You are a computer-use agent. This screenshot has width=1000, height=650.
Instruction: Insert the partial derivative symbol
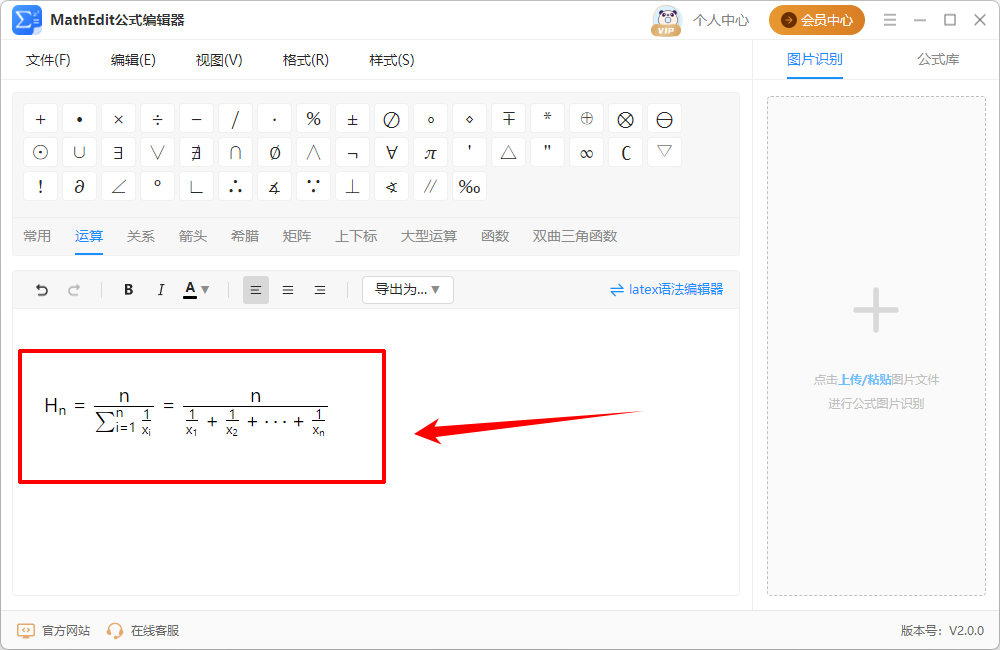coord(80,187)
